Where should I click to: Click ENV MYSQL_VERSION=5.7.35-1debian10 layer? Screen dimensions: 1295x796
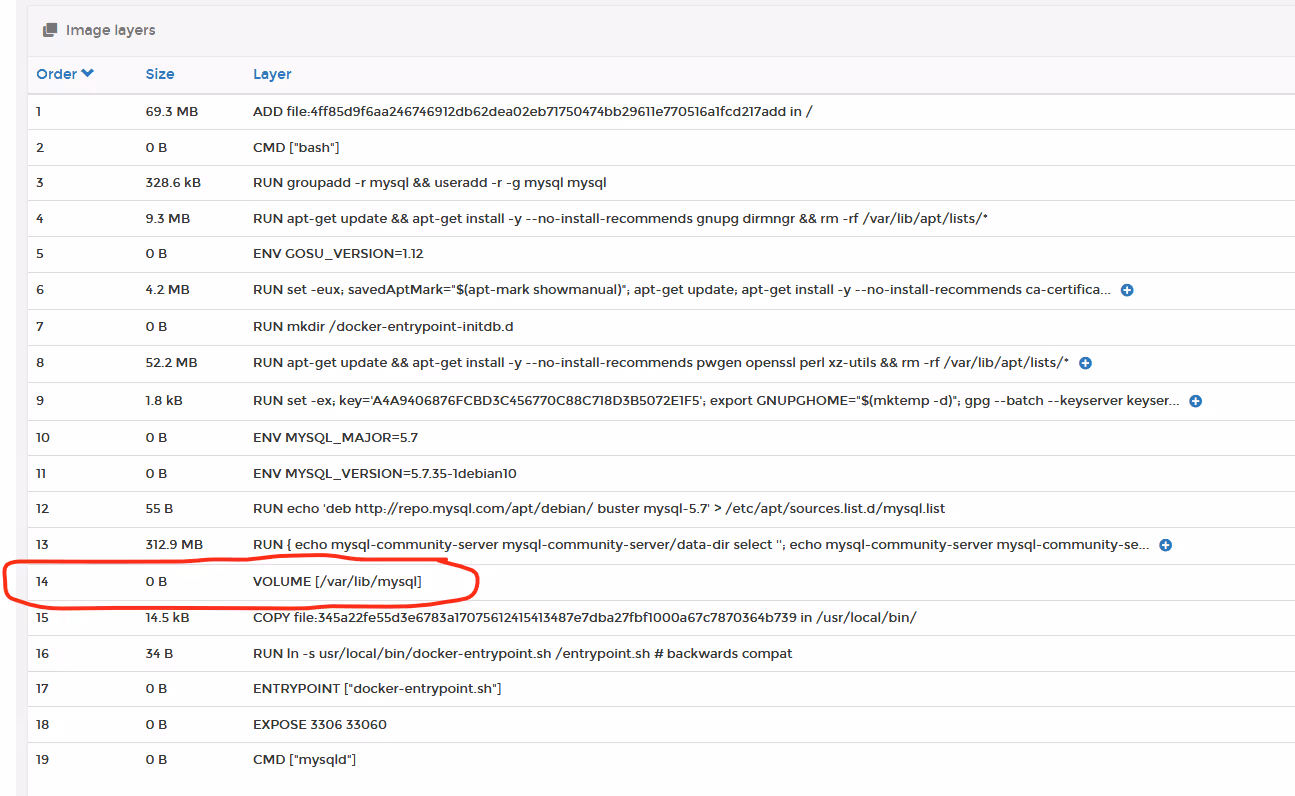pos(385,473)
